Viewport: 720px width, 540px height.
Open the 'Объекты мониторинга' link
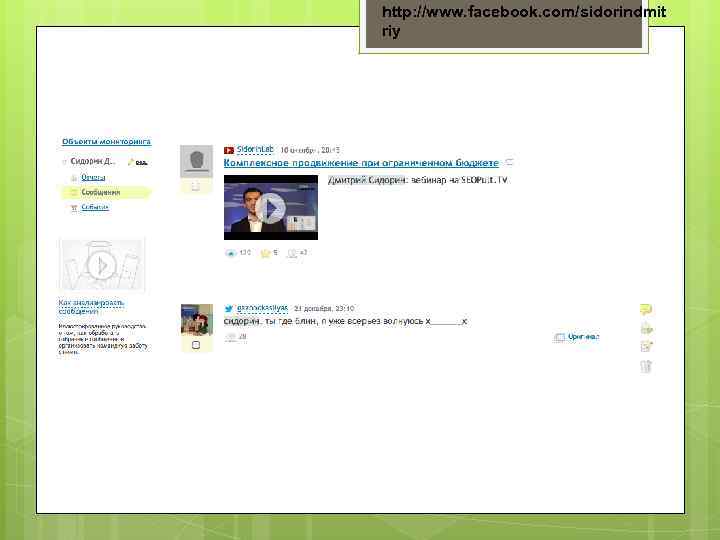[x=106, y=141]
